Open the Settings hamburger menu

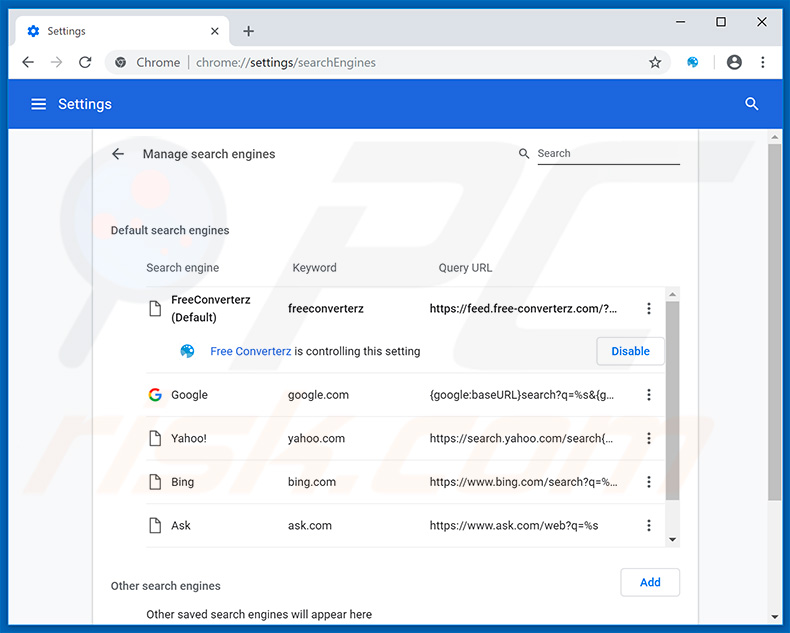pyautogui.click(x=38, y=104)
